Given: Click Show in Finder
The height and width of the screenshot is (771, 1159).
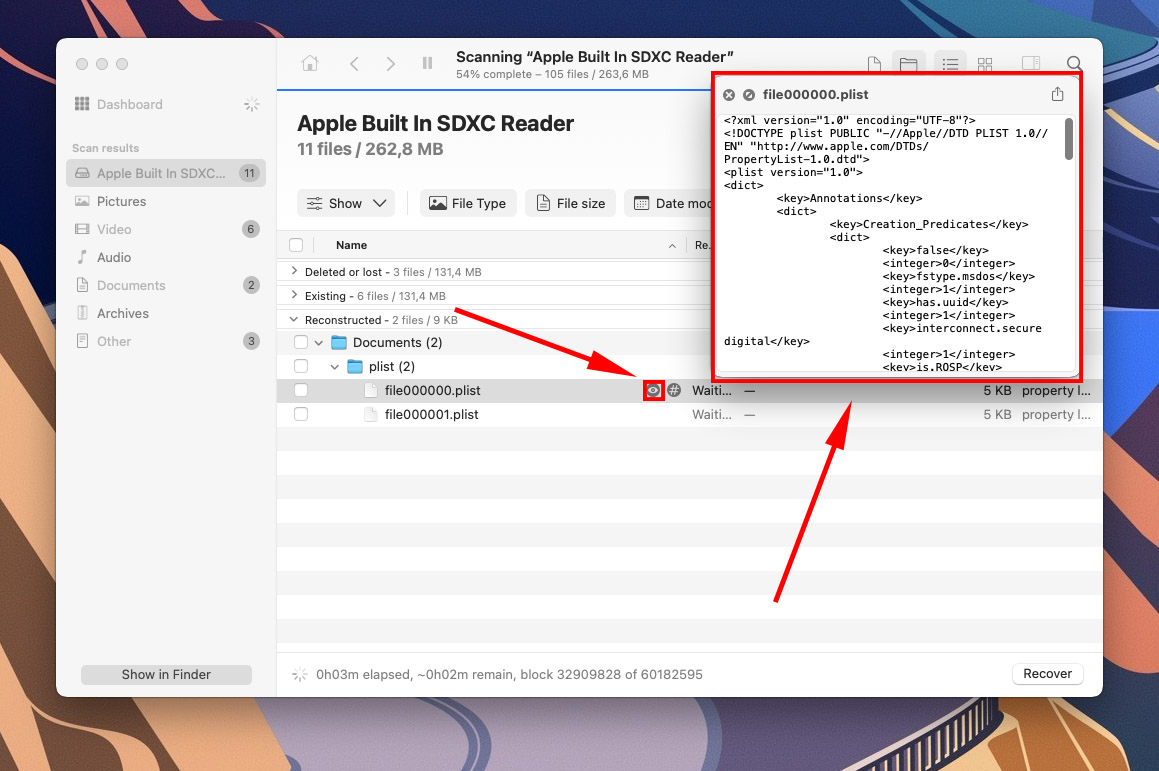Looking at the screenshot, I should coord(166,674).
